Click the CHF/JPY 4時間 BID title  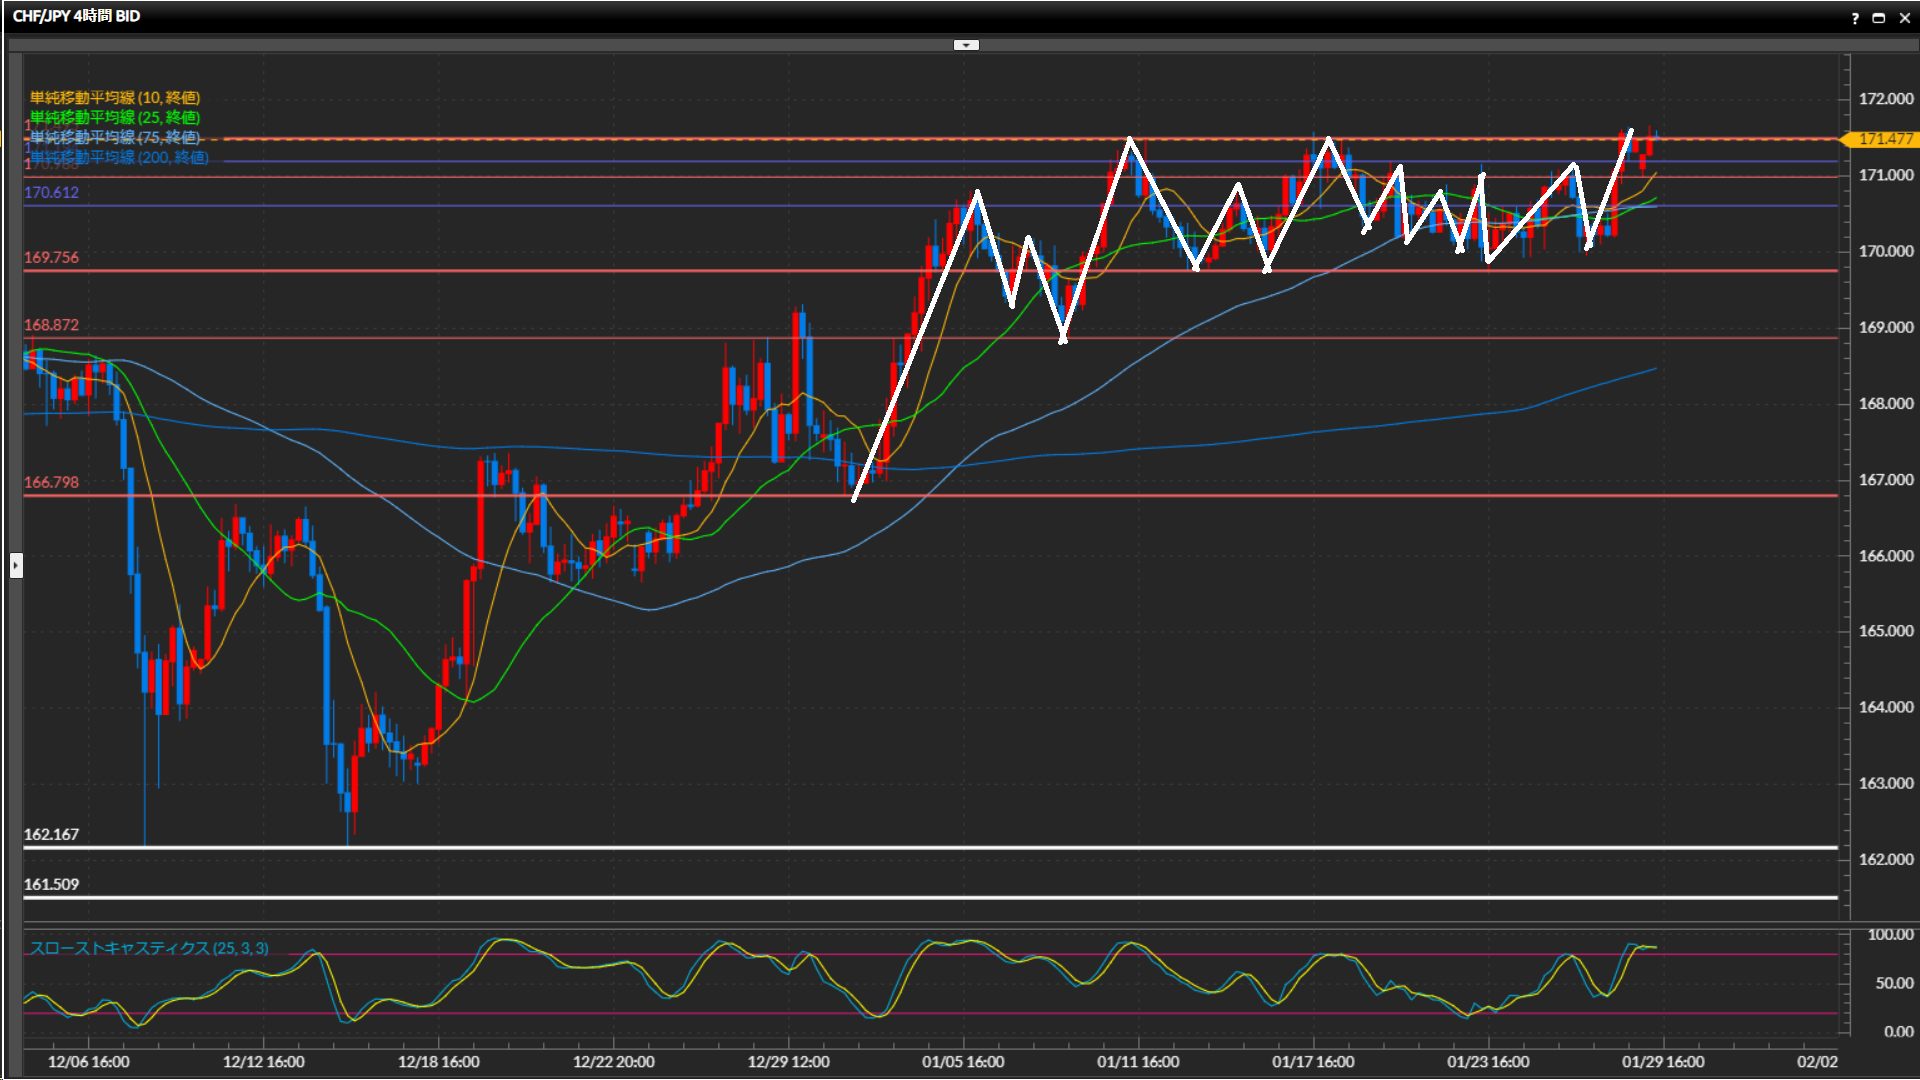coord(76,16)
